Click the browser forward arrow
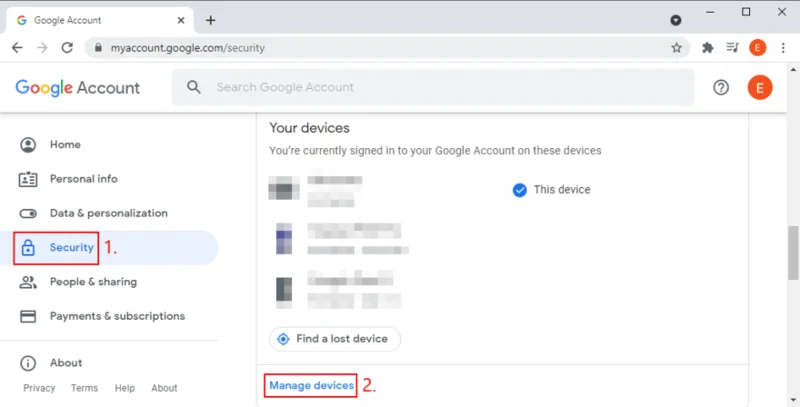 (42, 47)
